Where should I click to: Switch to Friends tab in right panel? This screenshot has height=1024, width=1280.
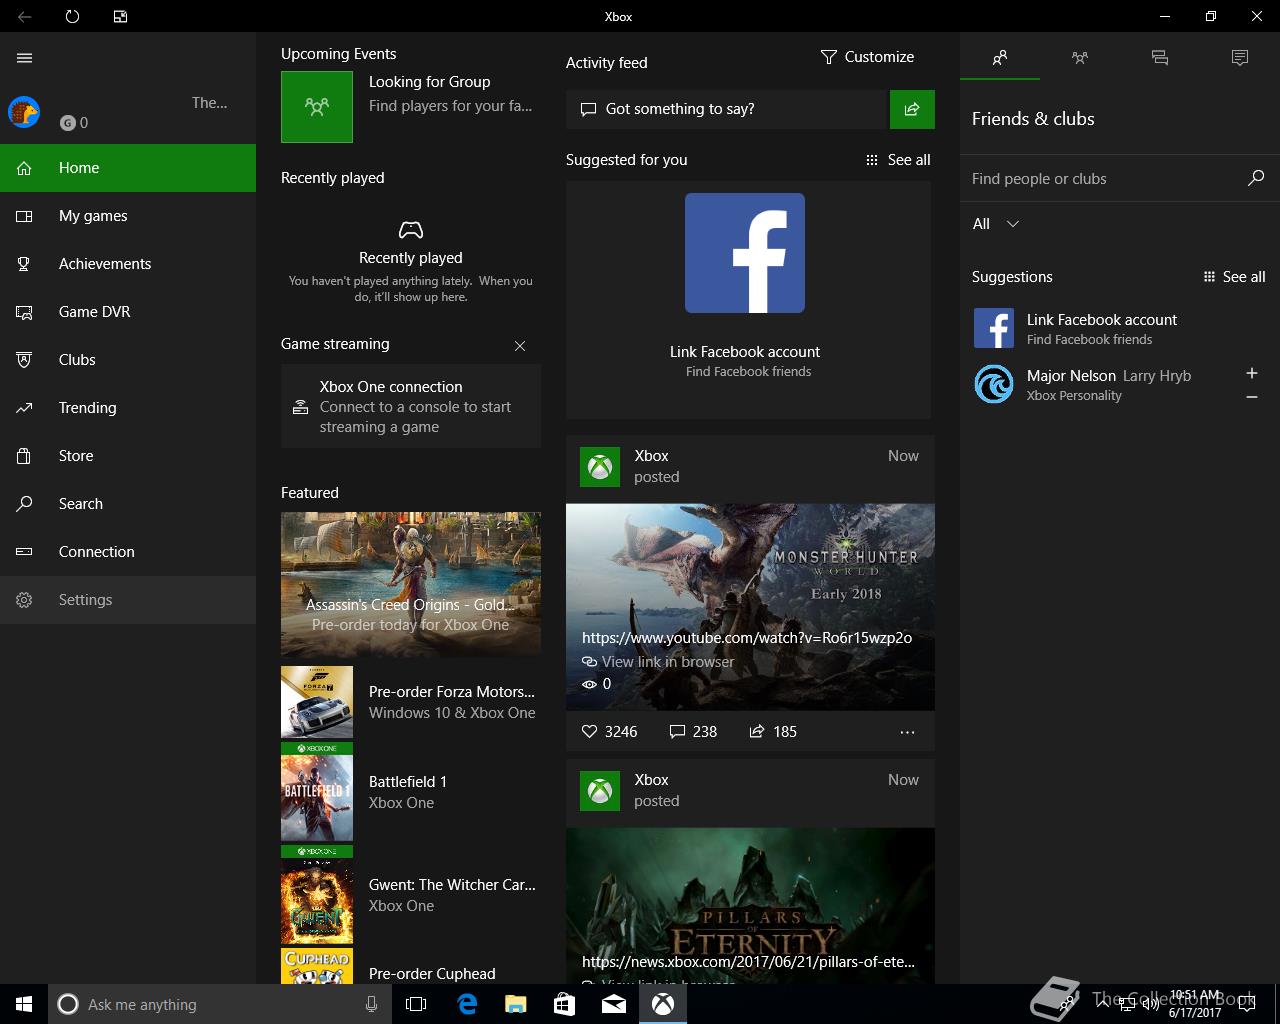point(1000,58)
